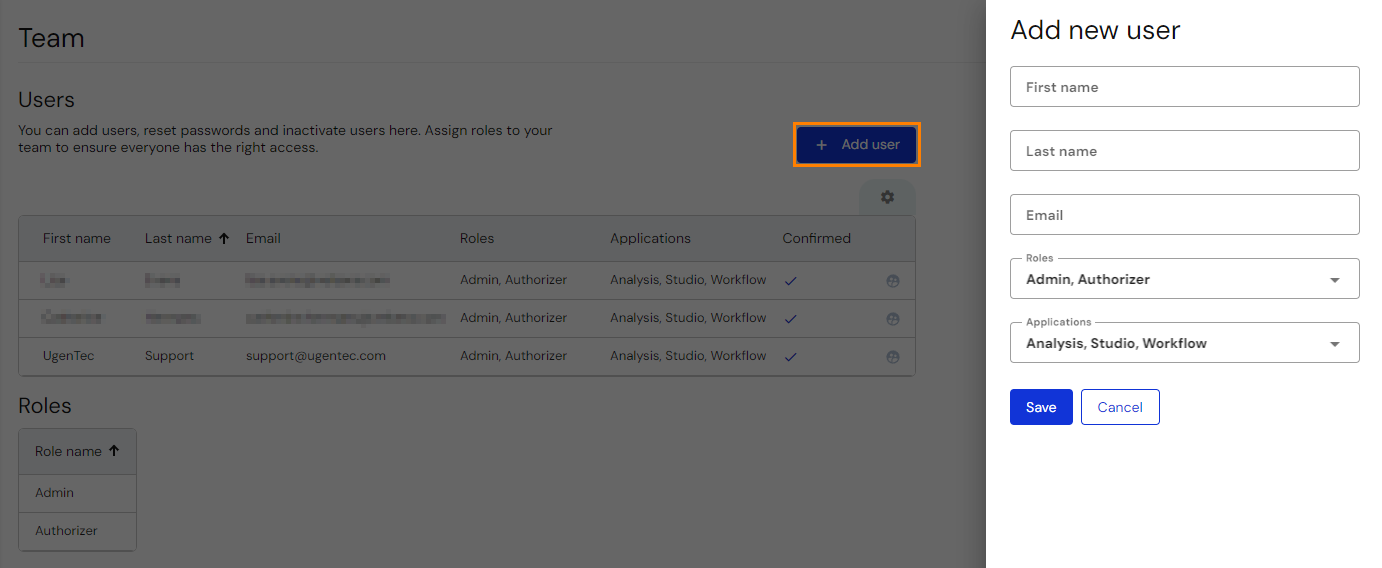This screenshot has height=568, width=1382.
Task: Click the sort arrow next to Last name
Action: point(224,238)
